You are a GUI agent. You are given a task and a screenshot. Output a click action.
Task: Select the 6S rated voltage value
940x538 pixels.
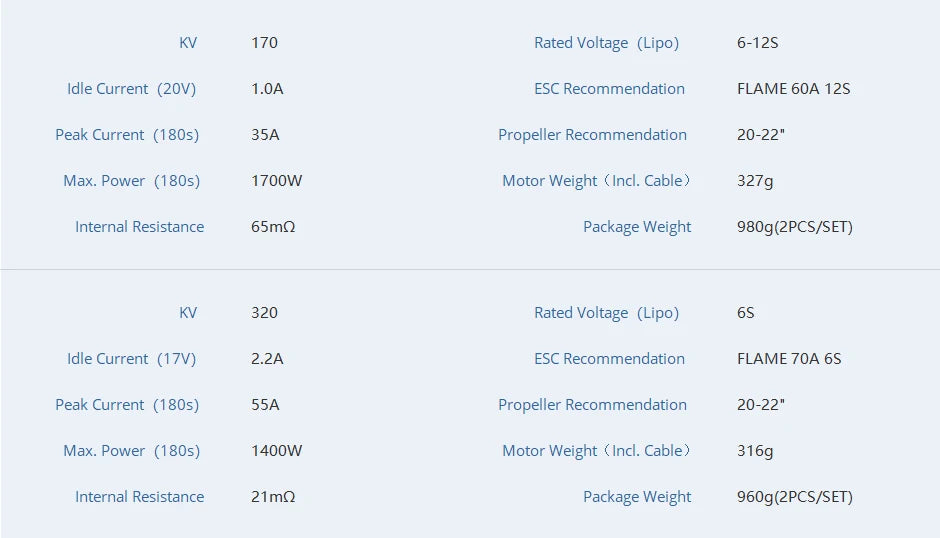pyautogui.click(x=746, y=313)
